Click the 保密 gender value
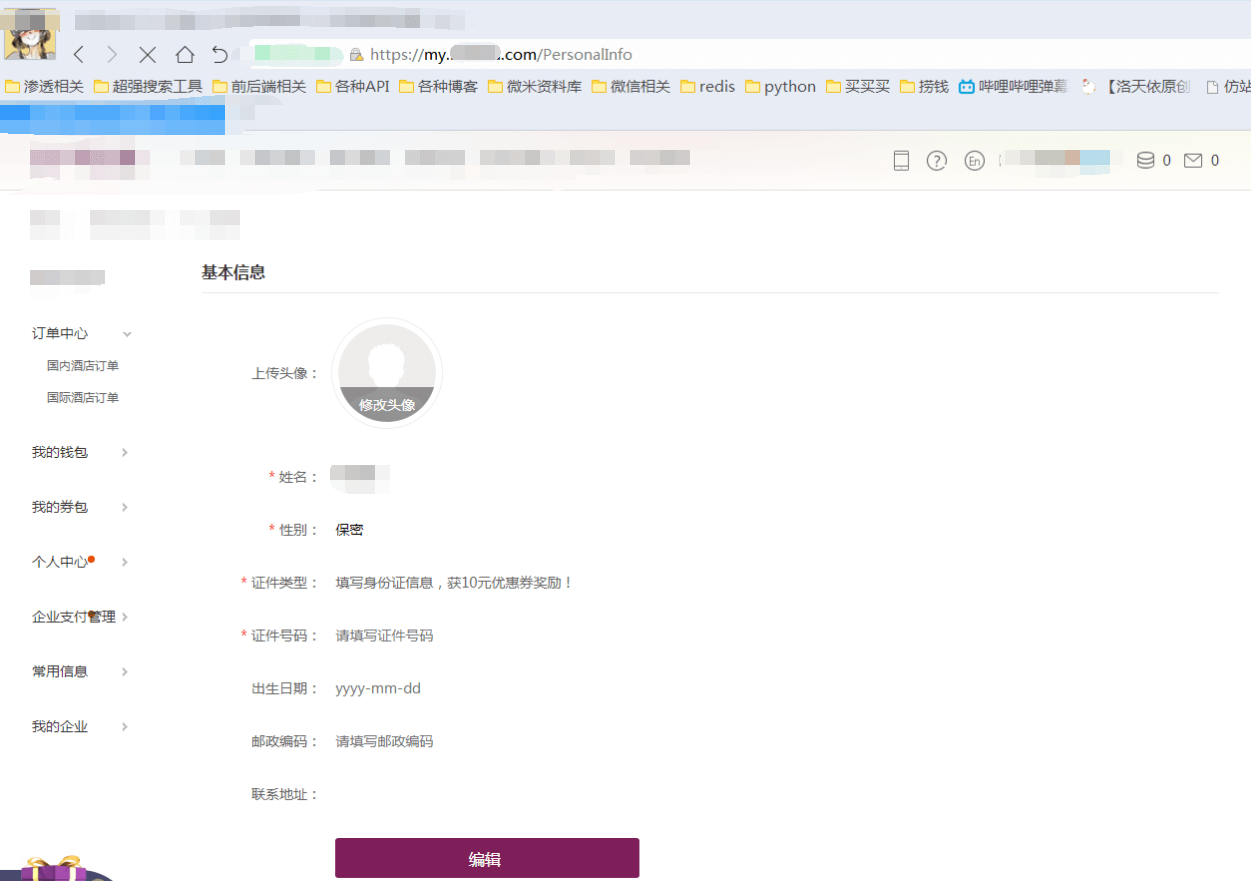The width and height of the screenshot is (1251, 881). tap(350, 530)
